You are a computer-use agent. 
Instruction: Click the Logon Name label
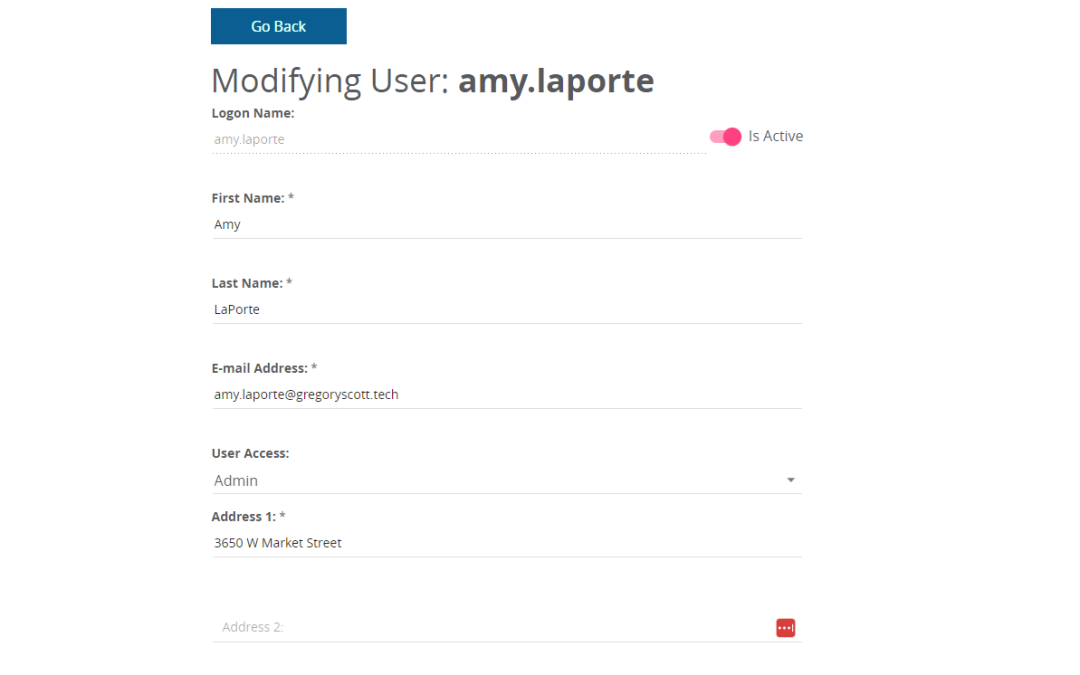(x=253, y=114)
